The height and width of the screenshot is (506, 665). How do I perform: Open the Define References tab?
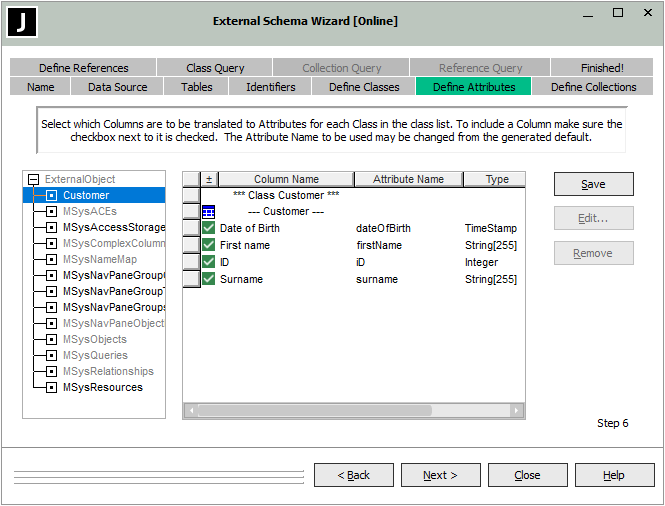click(x=83, y=68)
